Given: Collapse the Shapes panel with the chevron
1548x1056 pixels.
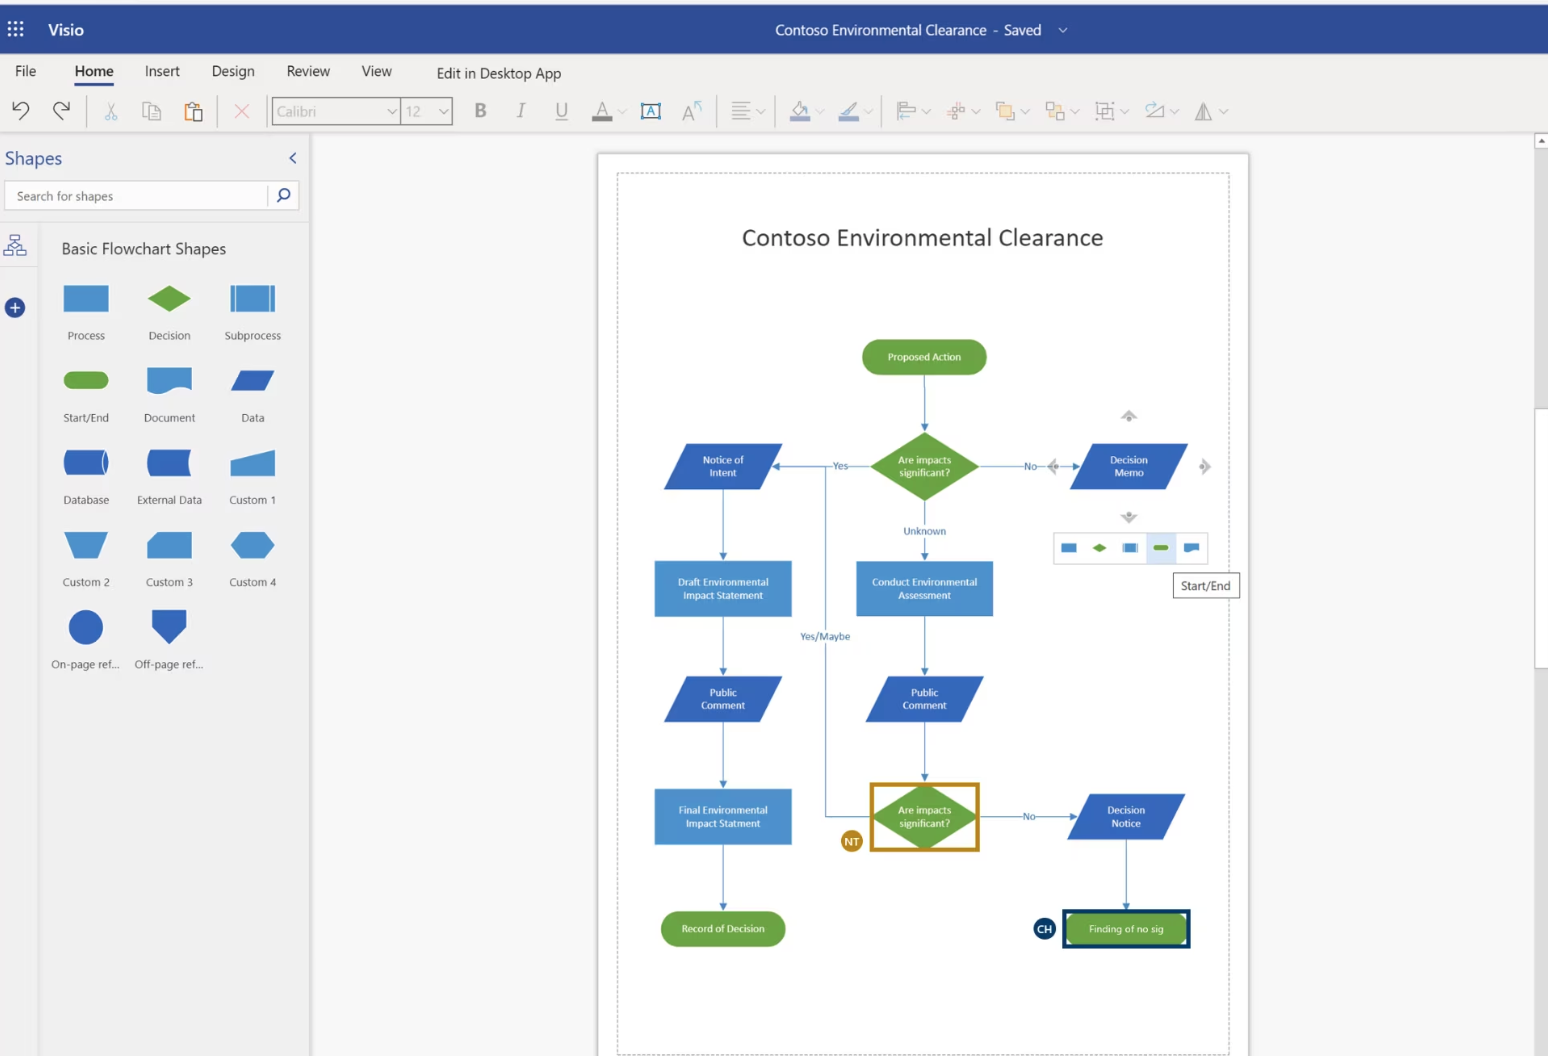Looking at the screenshot, I should (292, 157).
